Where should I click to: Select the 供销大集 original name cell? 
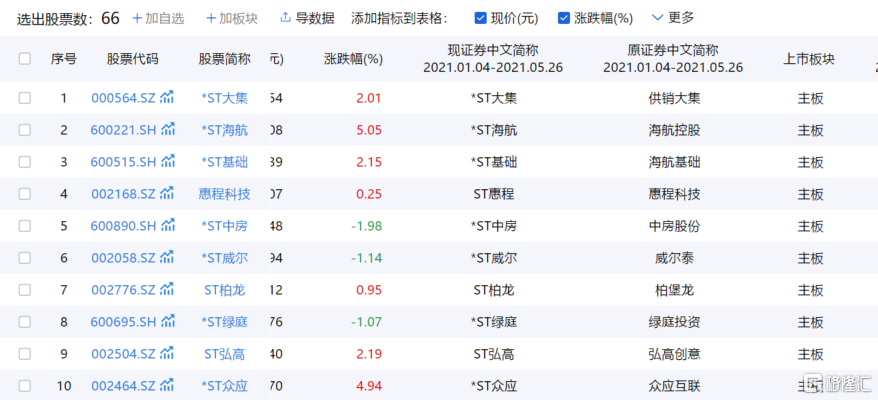674,98
